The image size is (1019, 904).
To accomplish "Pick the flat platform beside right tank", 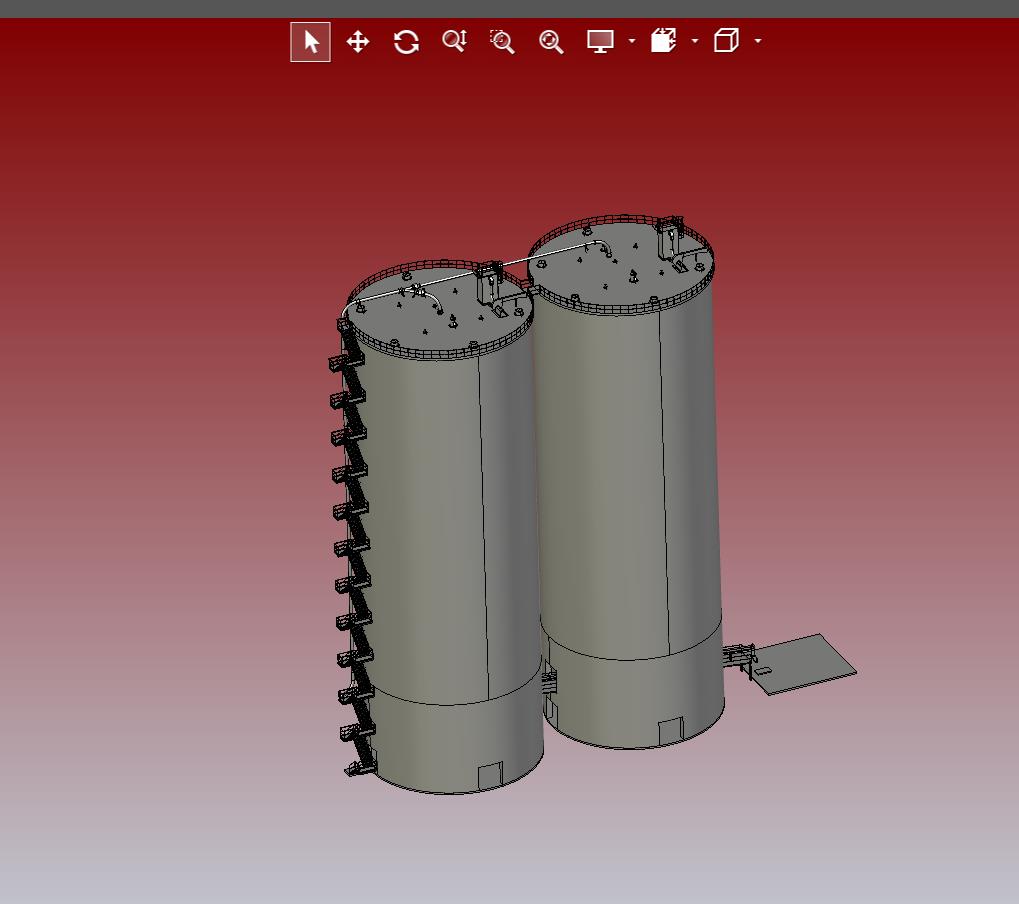I will click(803, 665).
